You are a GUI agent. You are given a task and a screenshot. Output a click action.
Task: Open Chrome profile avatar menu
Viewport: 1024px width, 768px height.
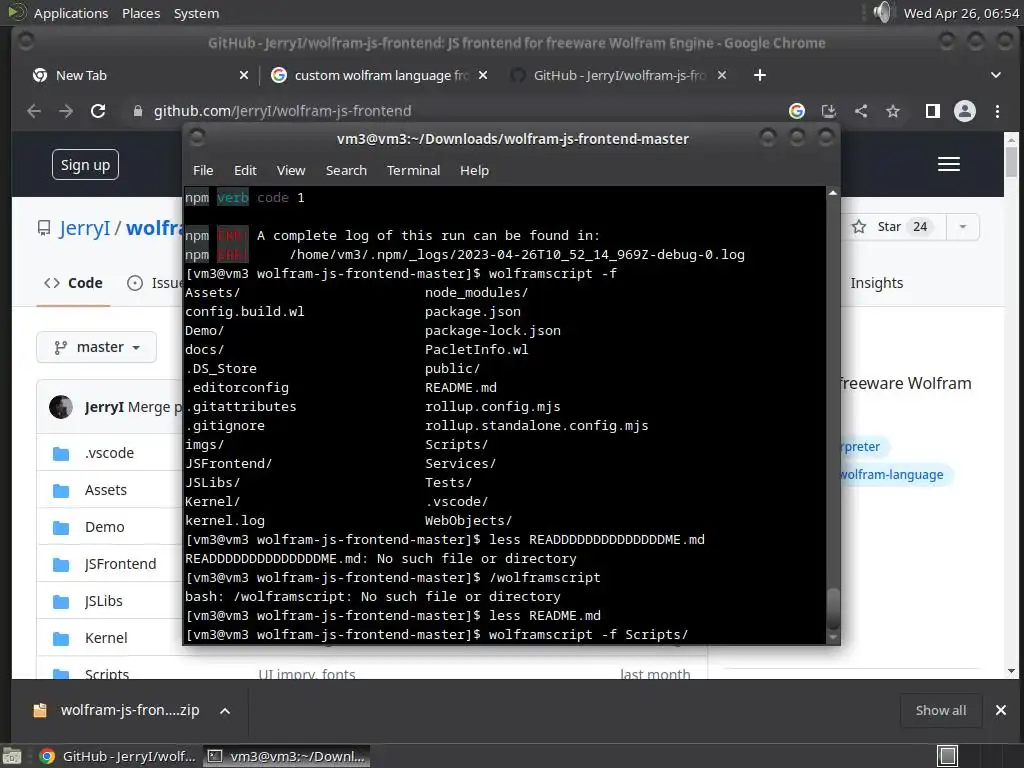[965, 111]
